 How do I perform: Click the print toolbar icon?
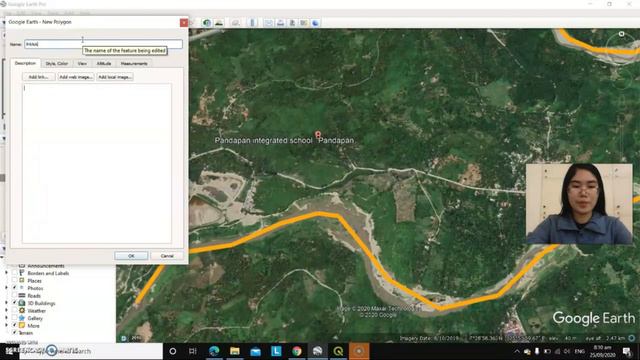[280, 23]
